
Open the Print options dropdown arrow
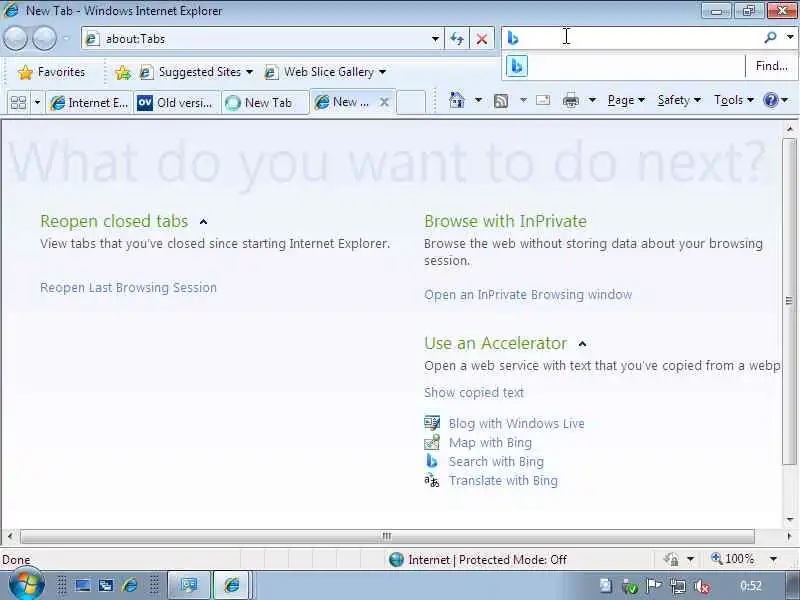(592, 100)
